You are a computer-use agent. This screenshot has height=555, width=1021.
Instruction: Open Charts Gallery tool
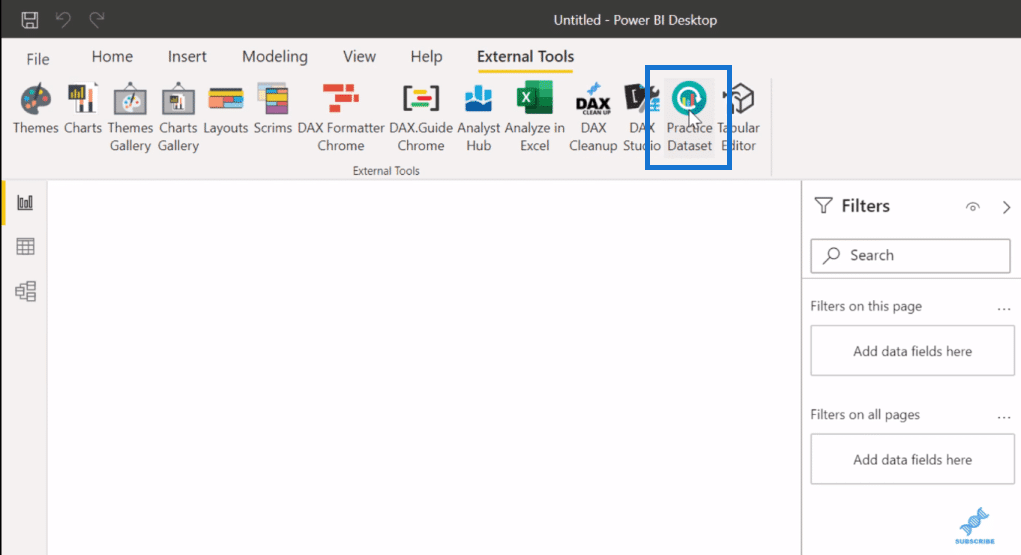(x=178, y=118)
